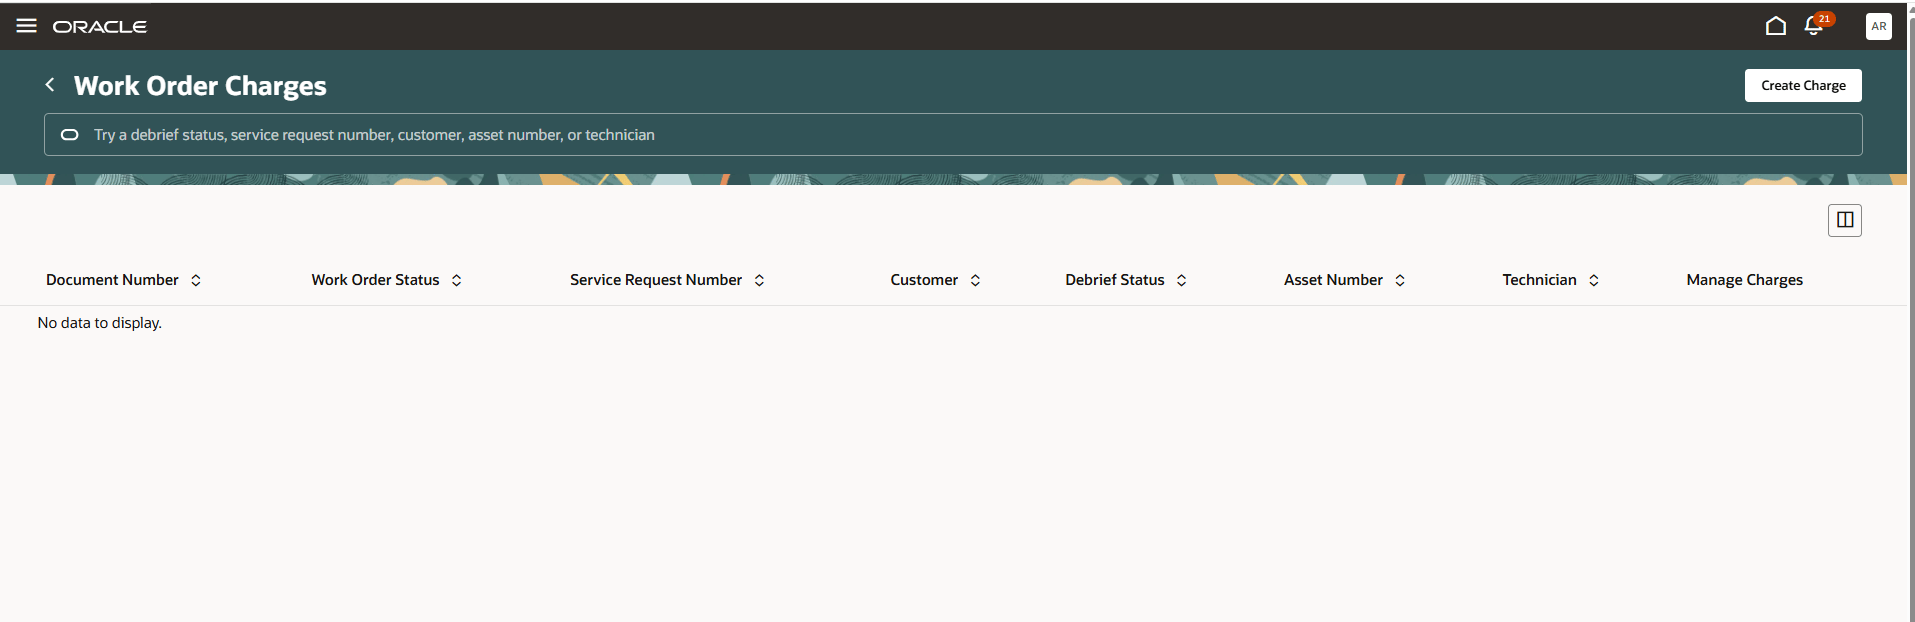Click the search icon in search bar
The width and height of the screenshot is (1915, 622).
pos(70,135)
